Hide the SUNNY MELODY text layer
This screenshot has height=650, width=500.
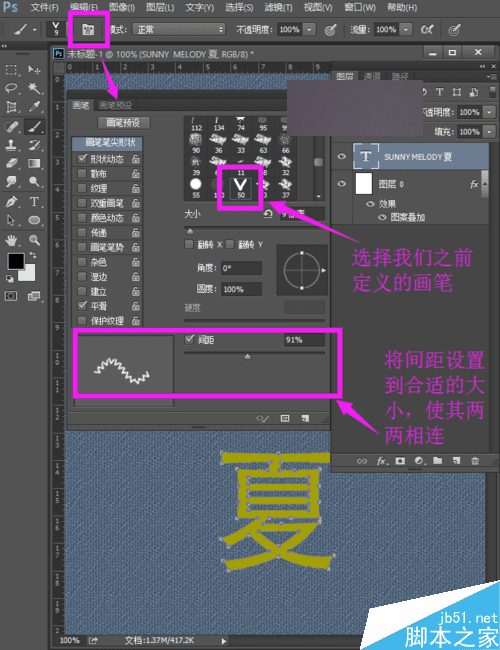tap(342, 156)
